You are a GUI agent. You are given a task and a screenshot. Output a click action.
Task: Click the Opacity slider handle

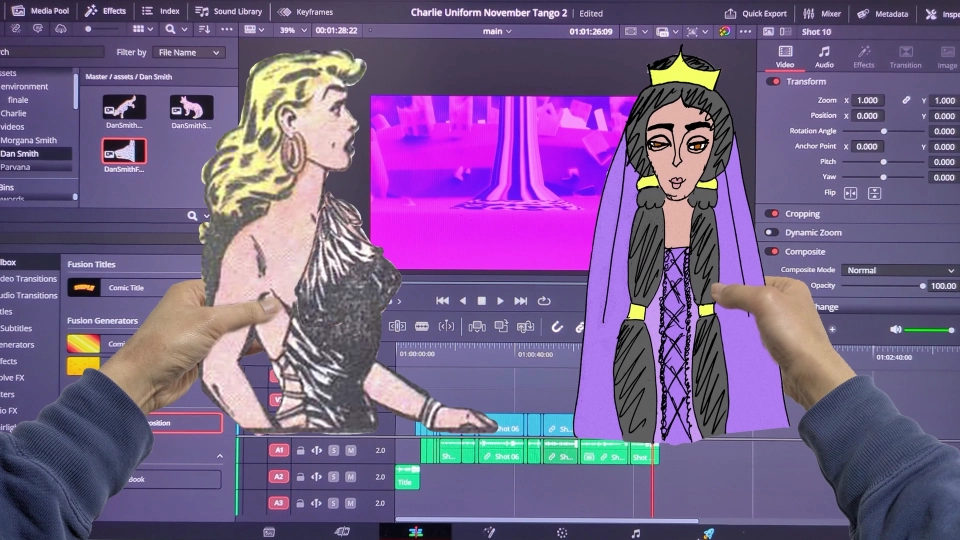tap(923, 286)
